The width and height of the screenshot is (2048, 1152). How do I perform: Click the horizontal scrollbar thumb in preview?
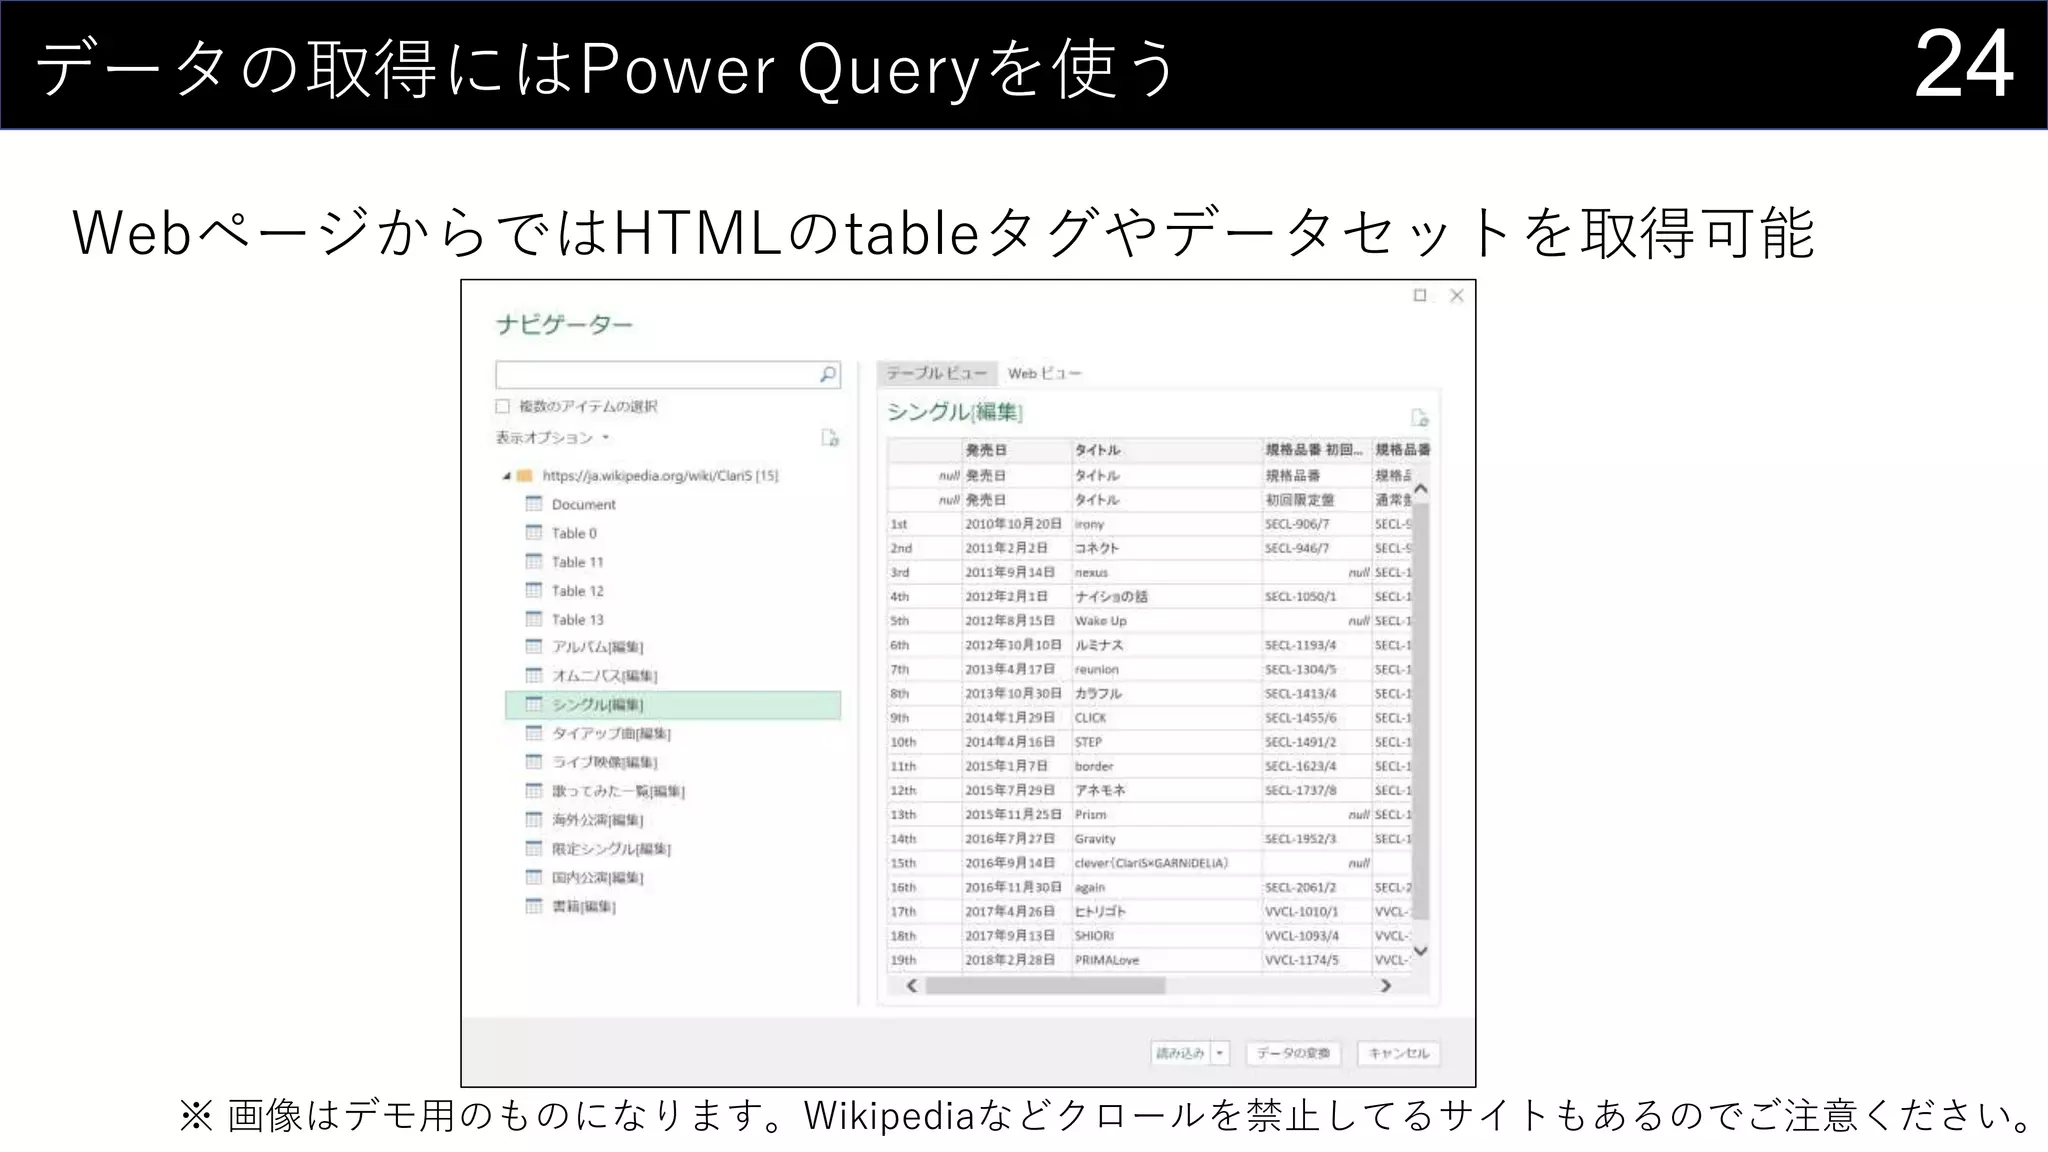[1045, 985]
